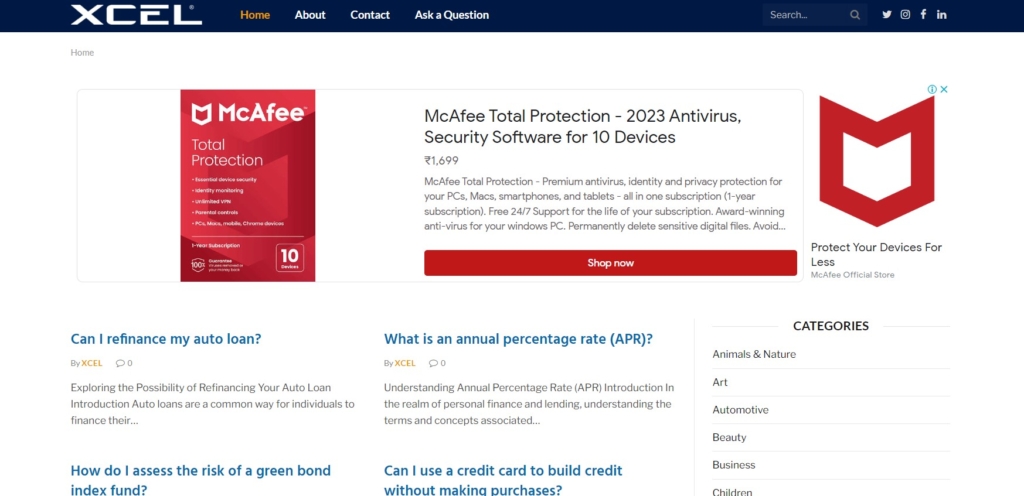Image resolution: width=1024 pixels, height=496 pixels.
Task: Click the ad info icon
Action: tap(932, 89)
